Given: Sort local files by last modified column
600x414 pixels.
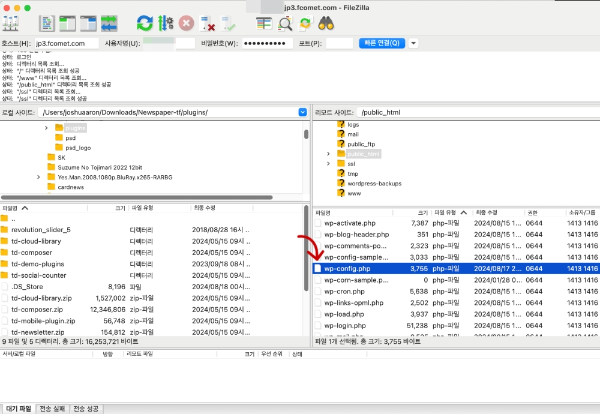Looking at the screenshot, I should click(x=221, y=208).
